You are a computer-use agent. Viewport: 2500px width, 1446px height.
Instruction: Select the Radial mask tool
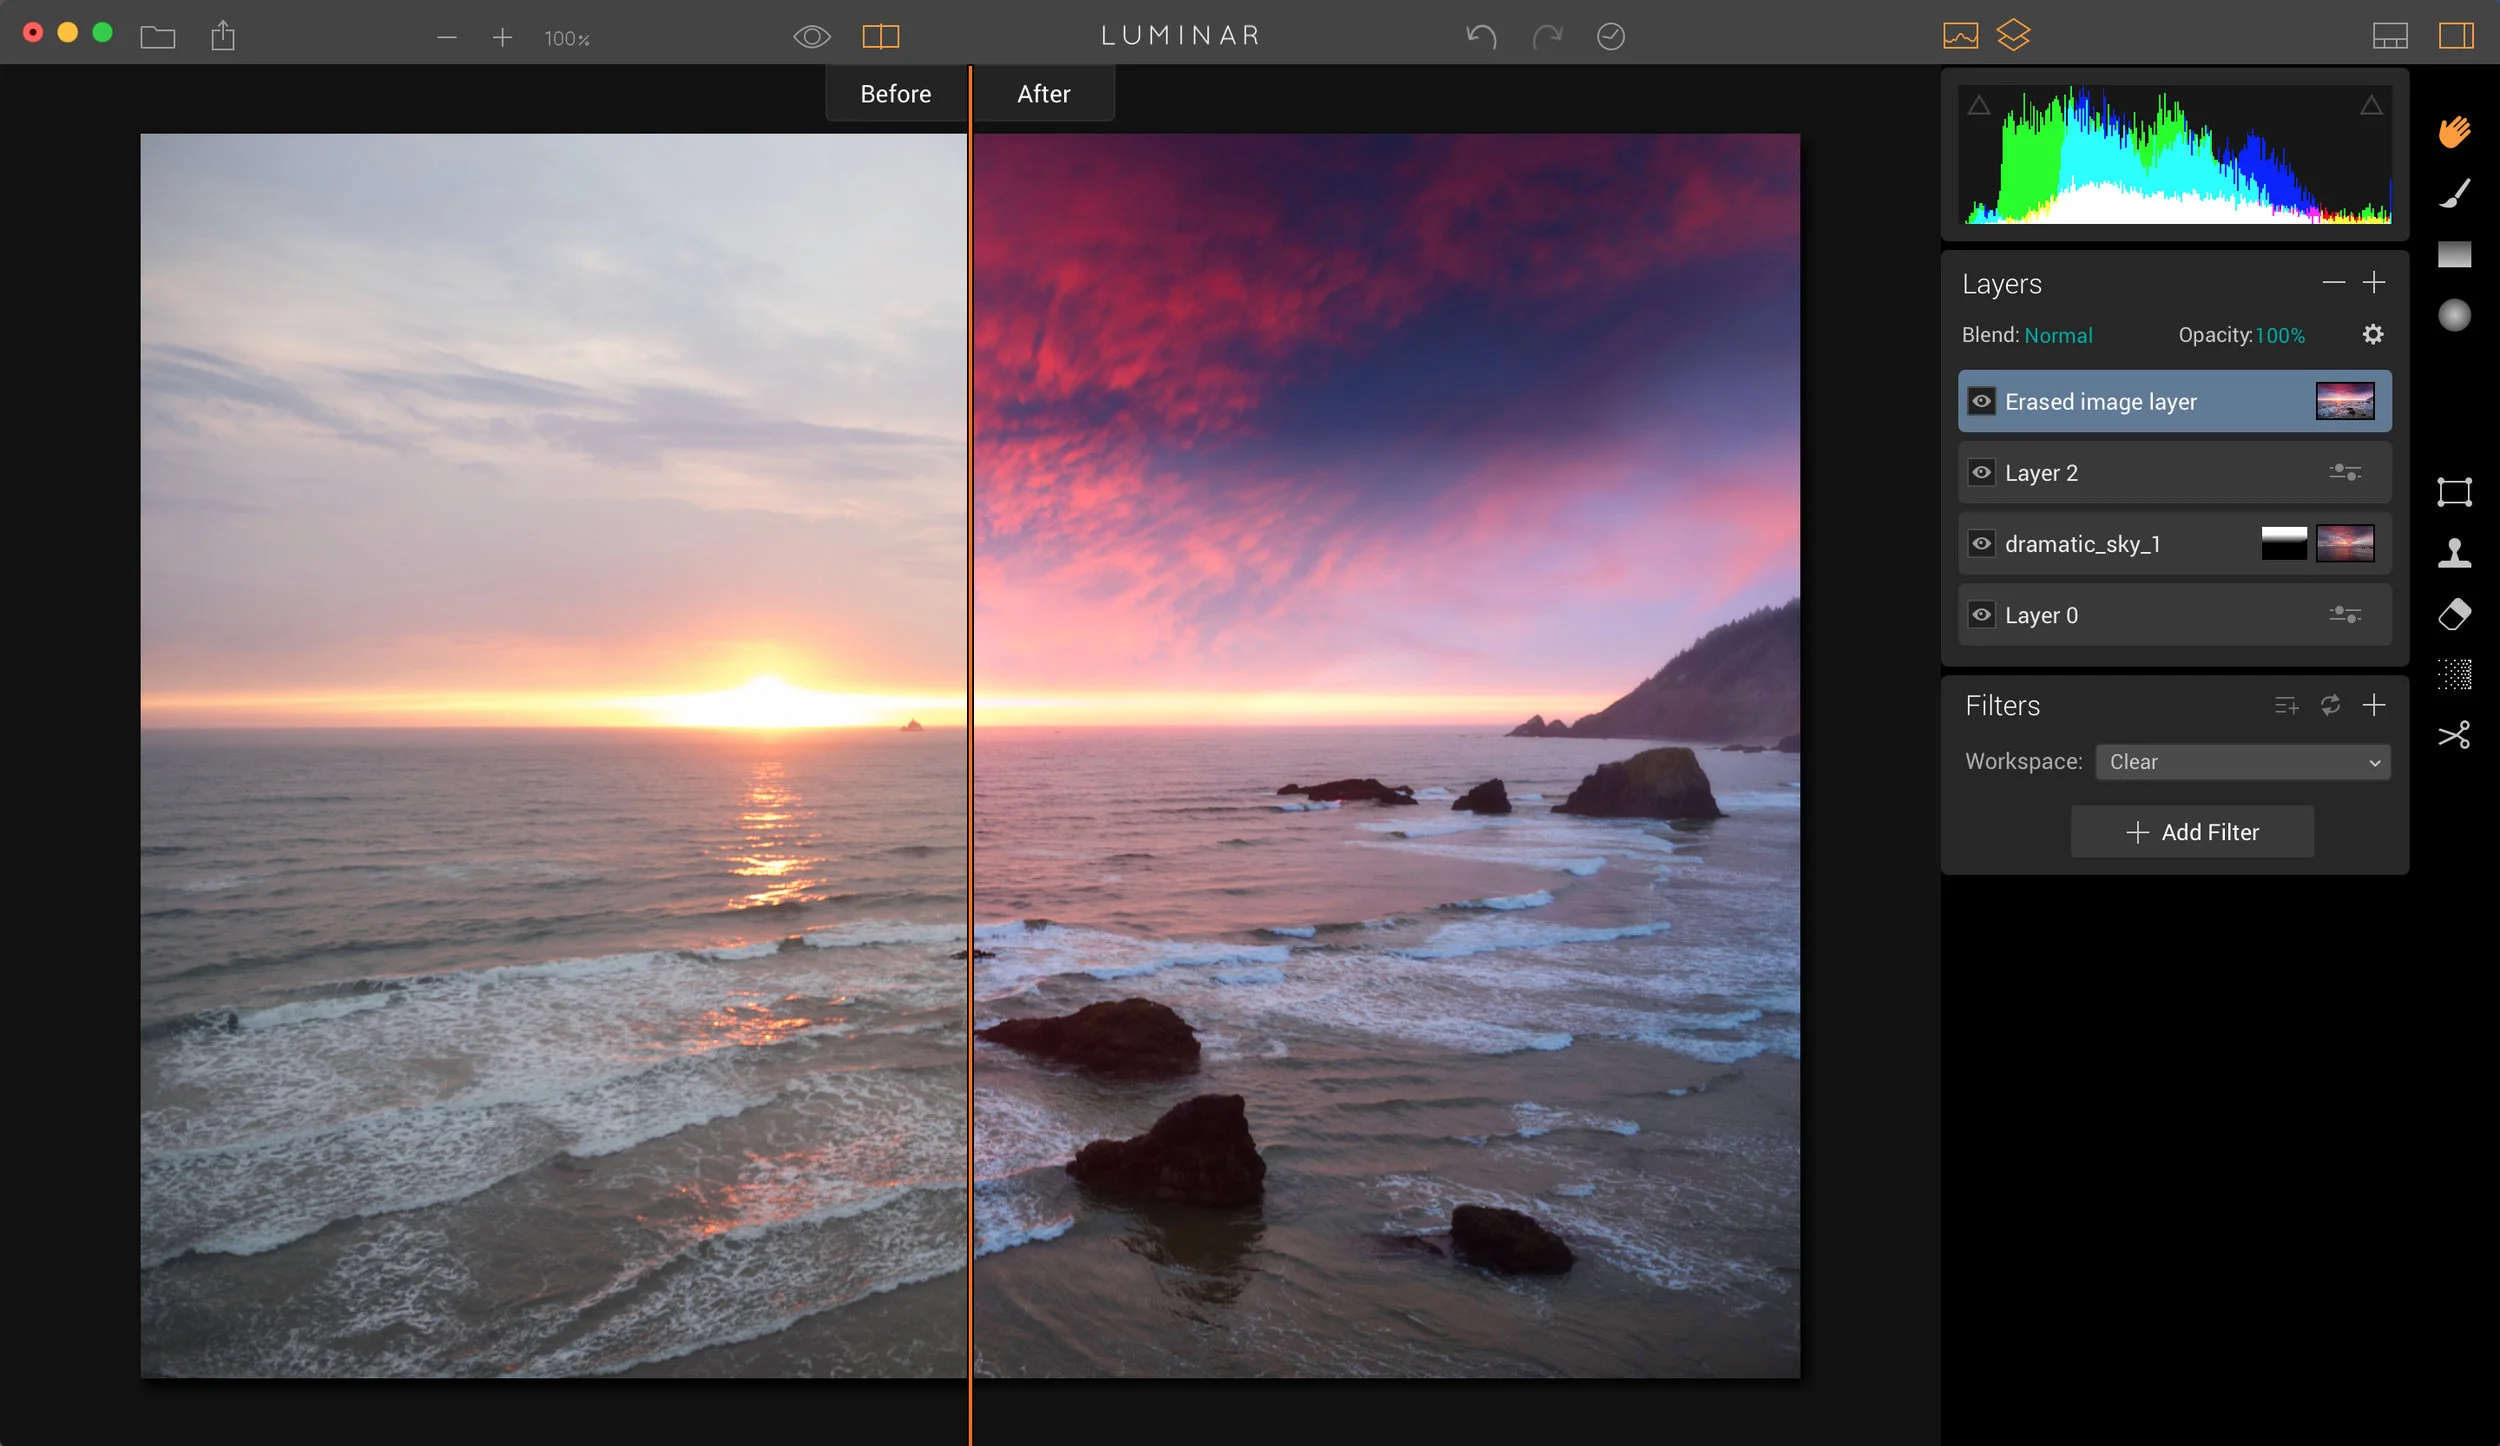(x=2454, y=316)
